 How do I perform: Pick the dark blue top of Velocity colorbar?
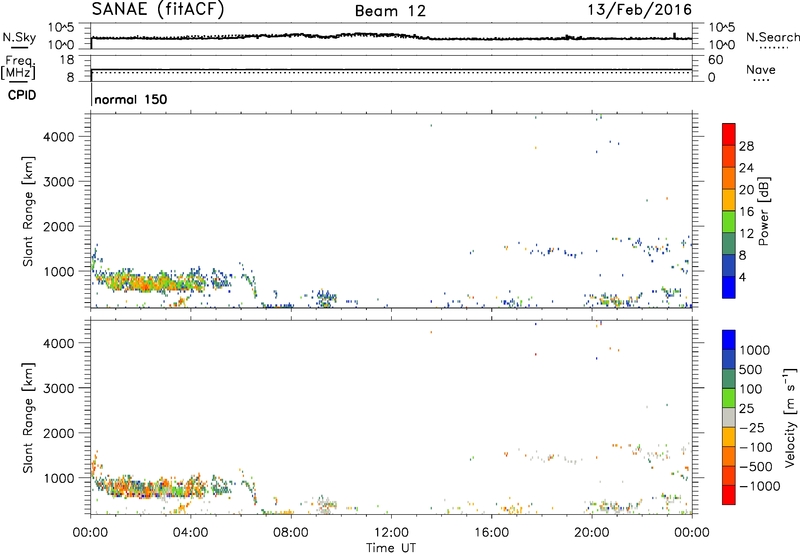pos(729,340)
